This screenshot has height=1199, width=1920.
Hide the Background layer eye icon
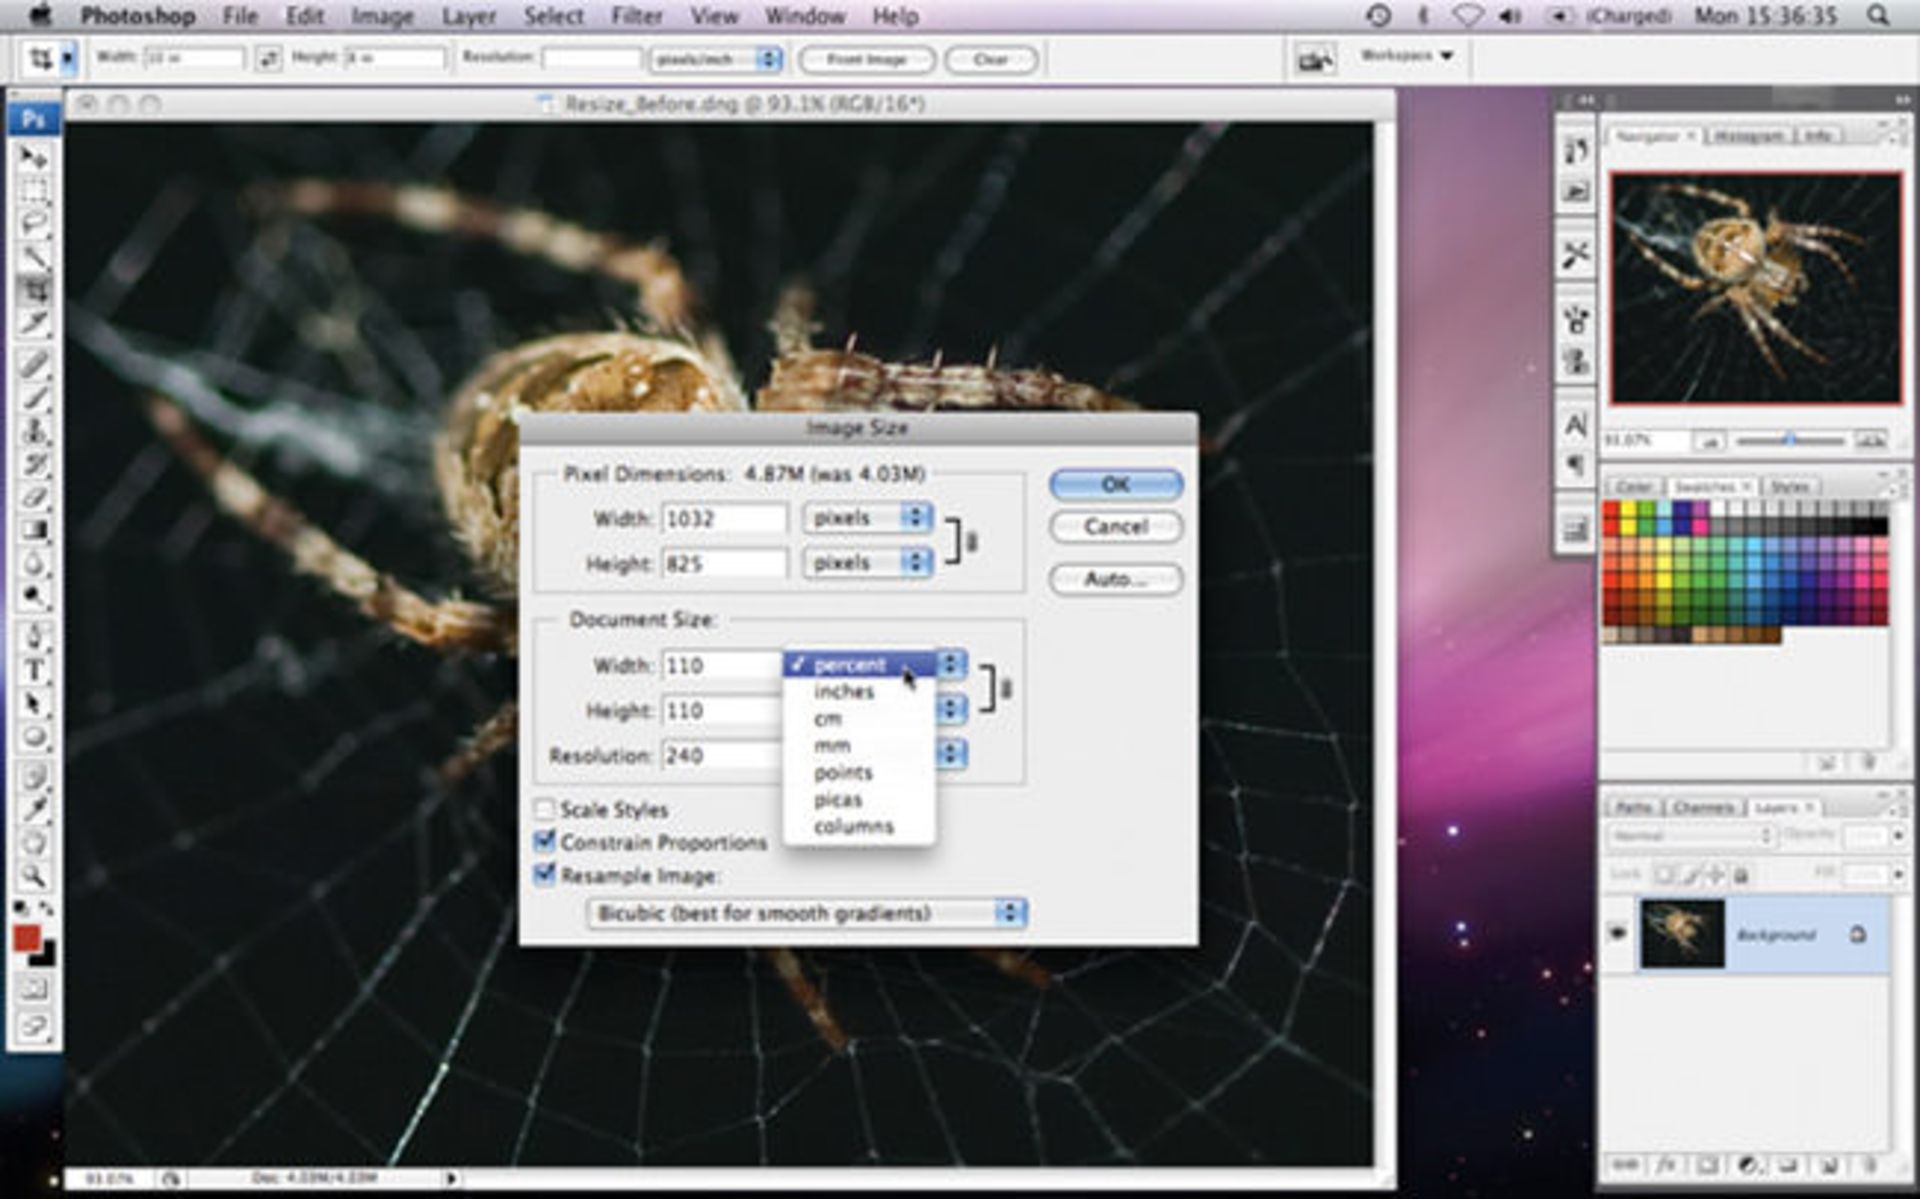click(1619, 934)
